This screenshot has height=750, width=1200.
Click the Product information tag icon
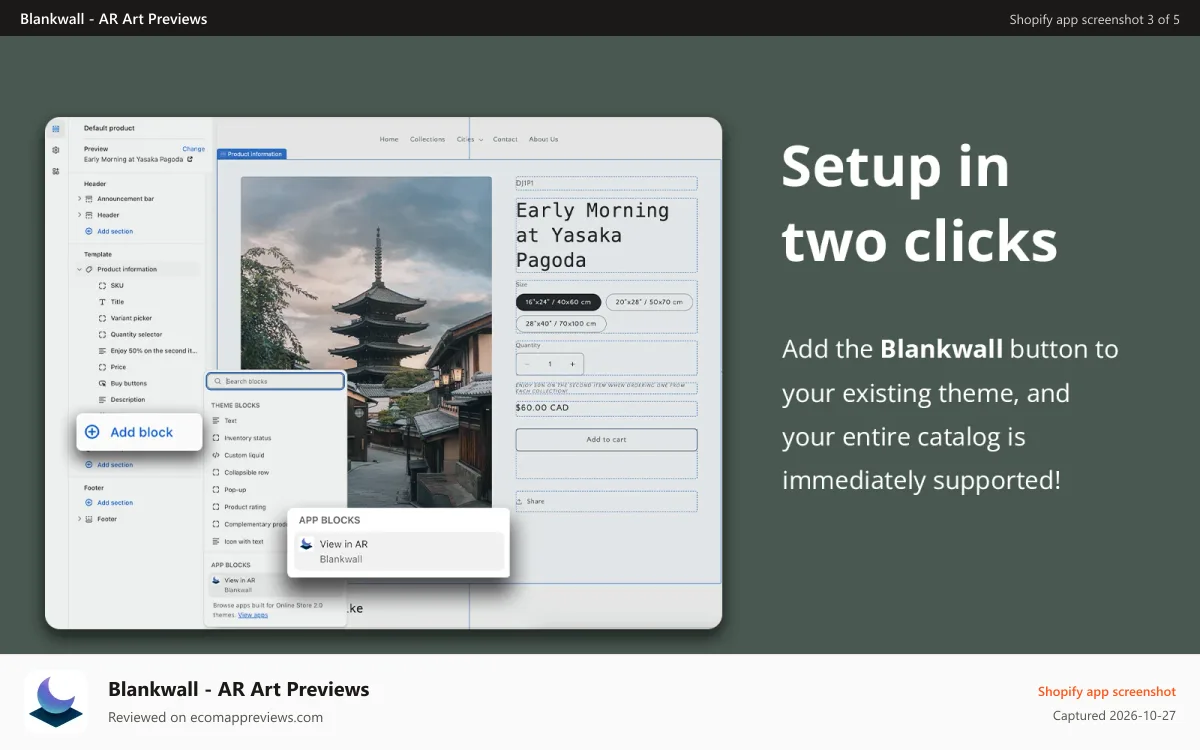(x=89, y=270)
